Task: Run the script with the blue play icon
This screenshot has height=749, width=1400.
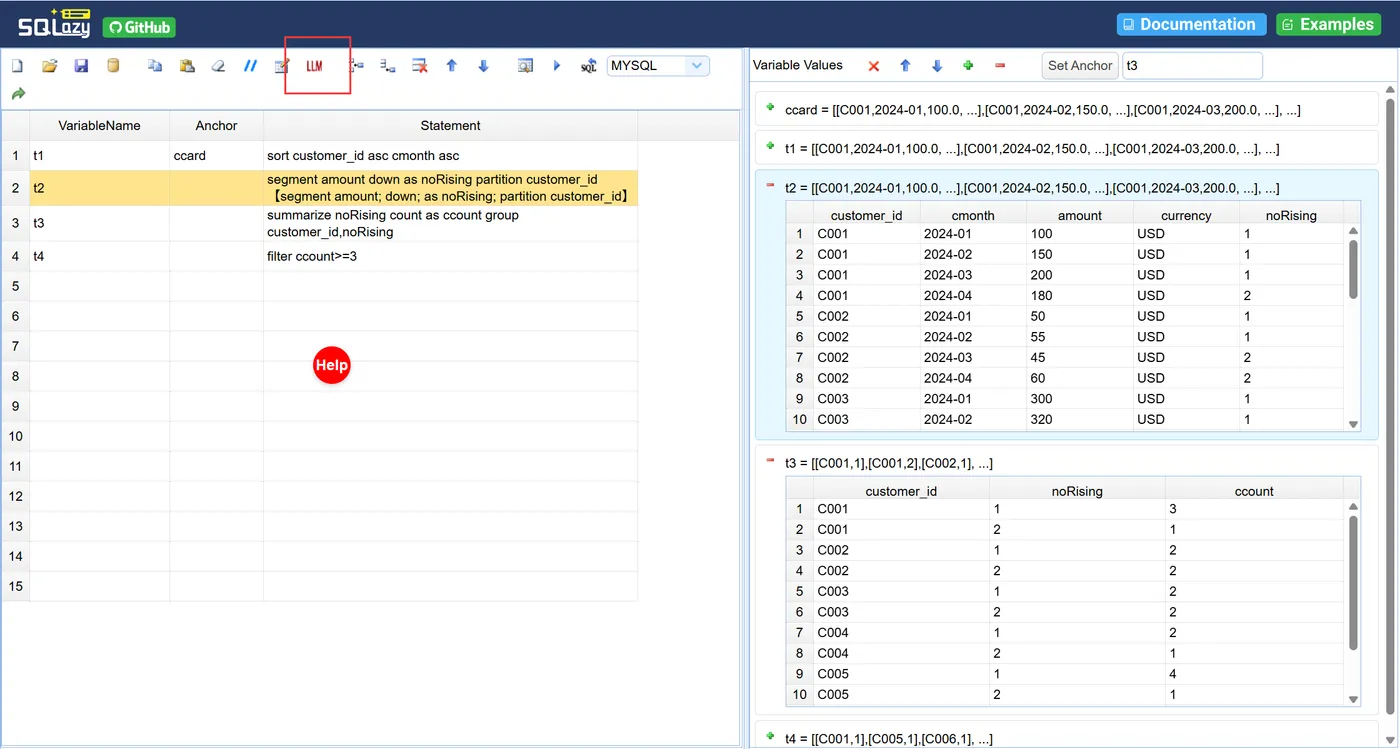Action: (x=557, y=66)
